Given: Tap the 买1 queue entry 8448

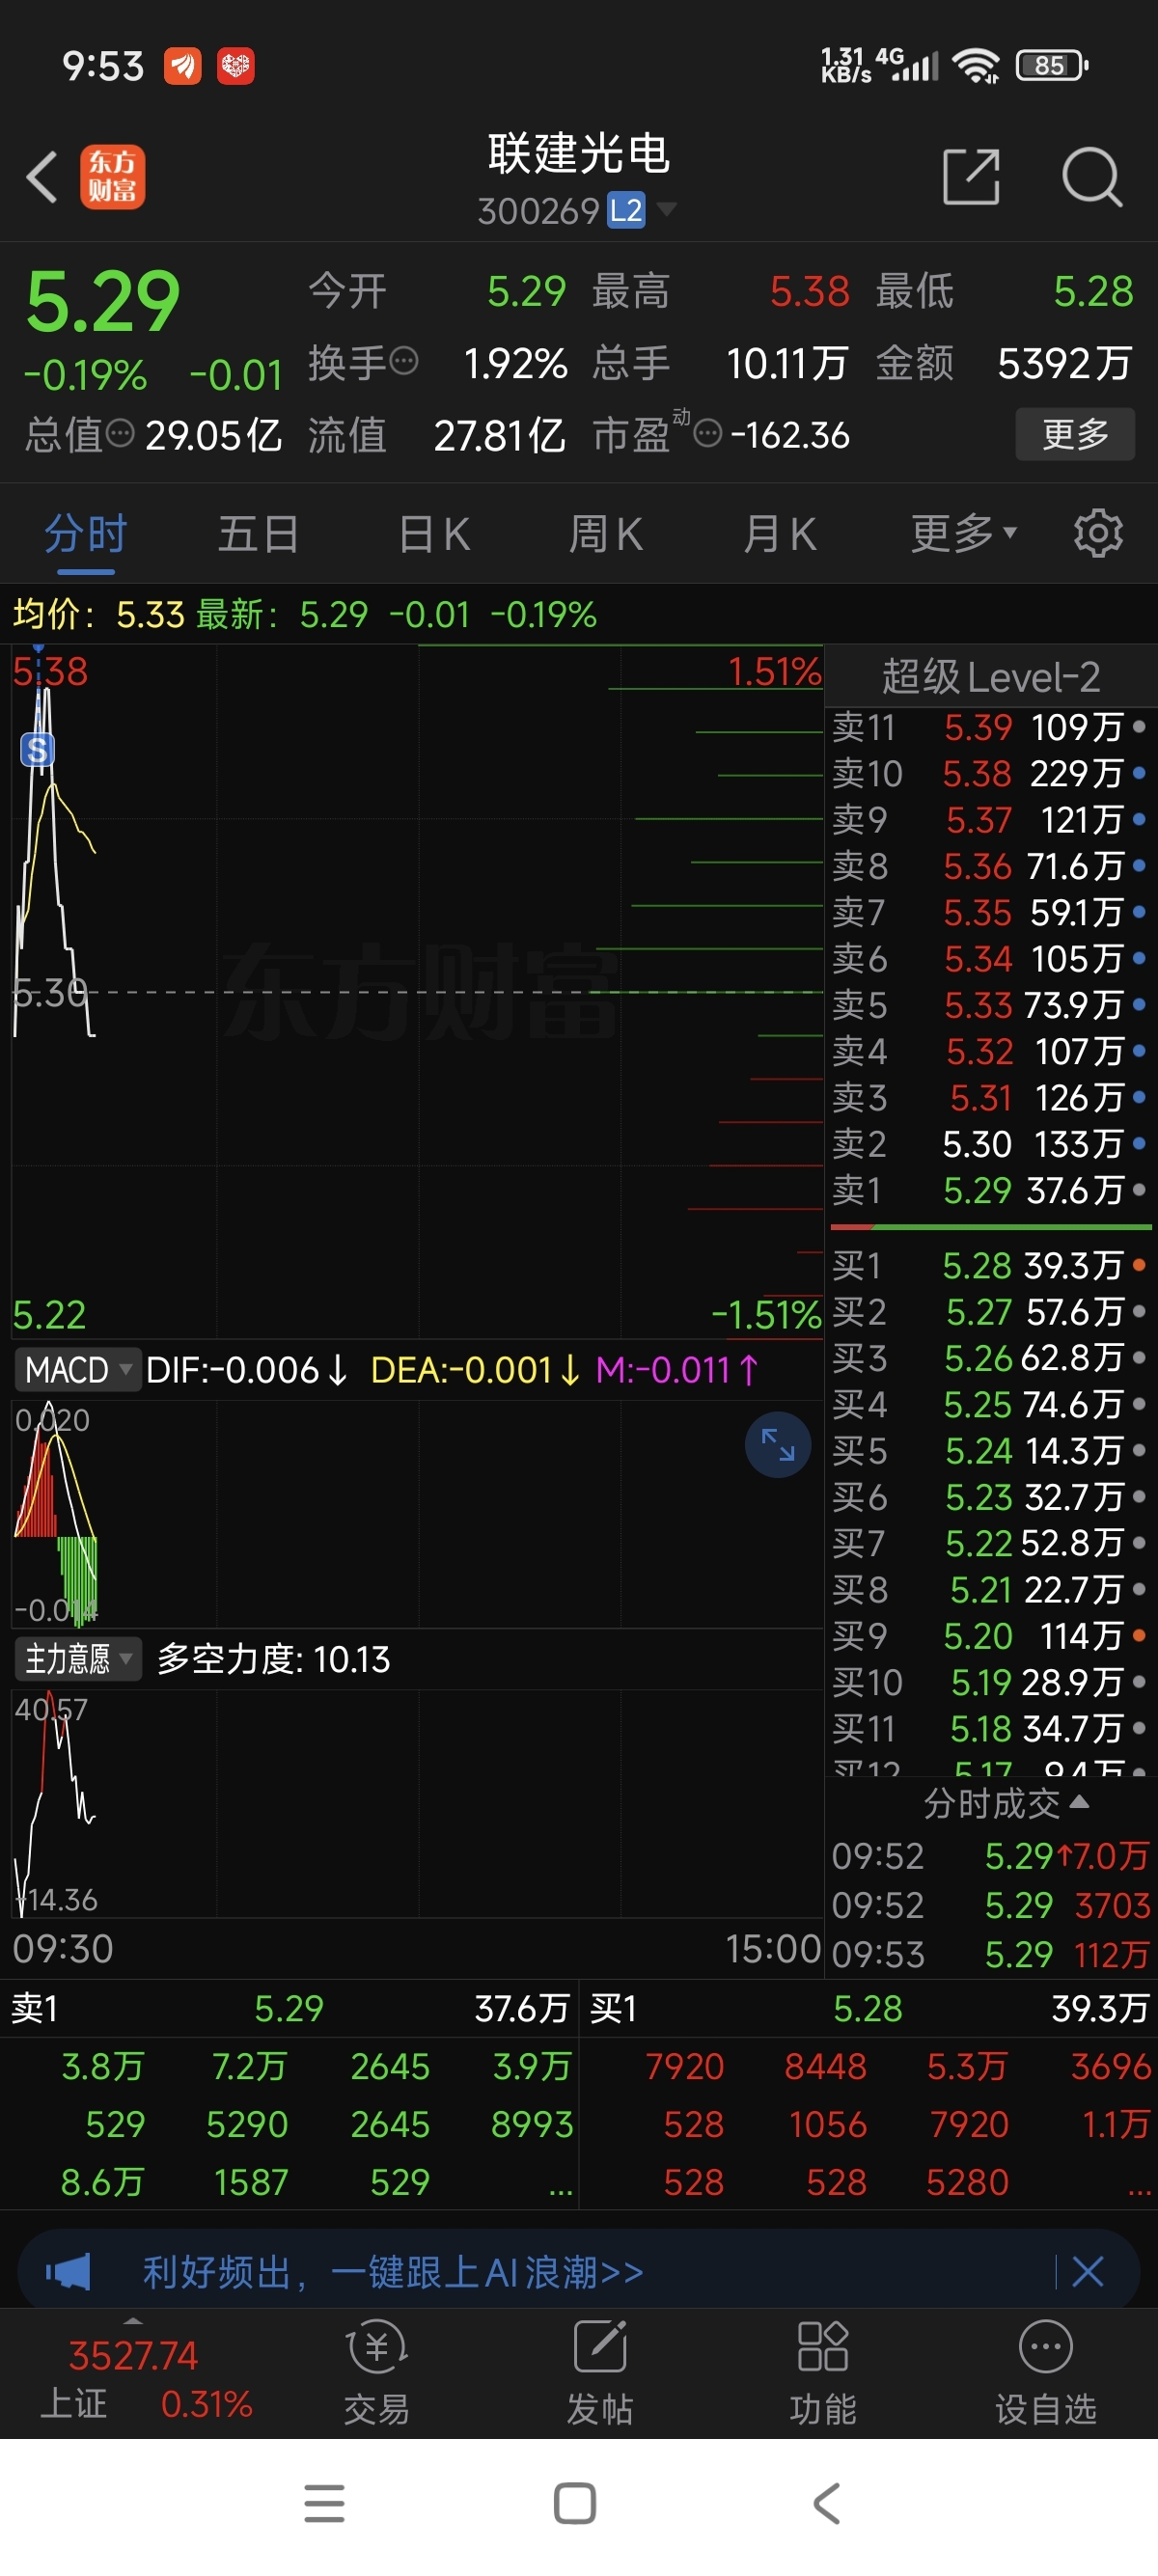Looking at the screenshot, I should coord(825,2066).
